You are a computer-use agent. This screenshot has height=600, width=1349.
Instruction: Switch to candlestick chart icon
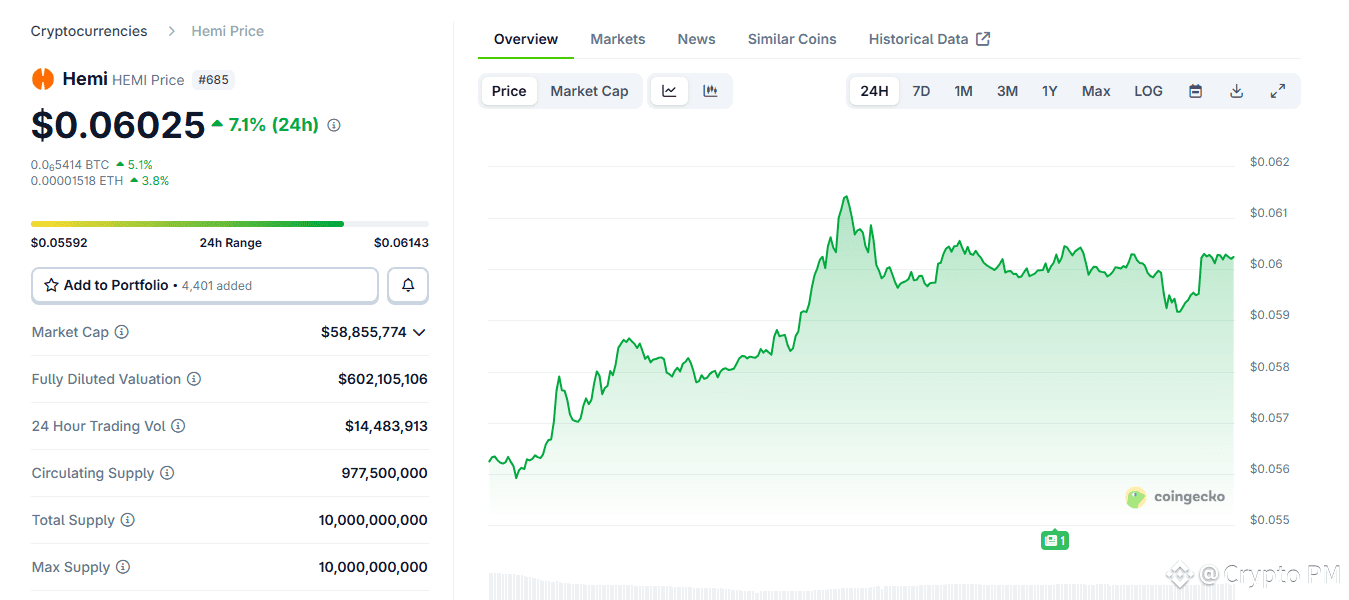(x=710, y=91)
